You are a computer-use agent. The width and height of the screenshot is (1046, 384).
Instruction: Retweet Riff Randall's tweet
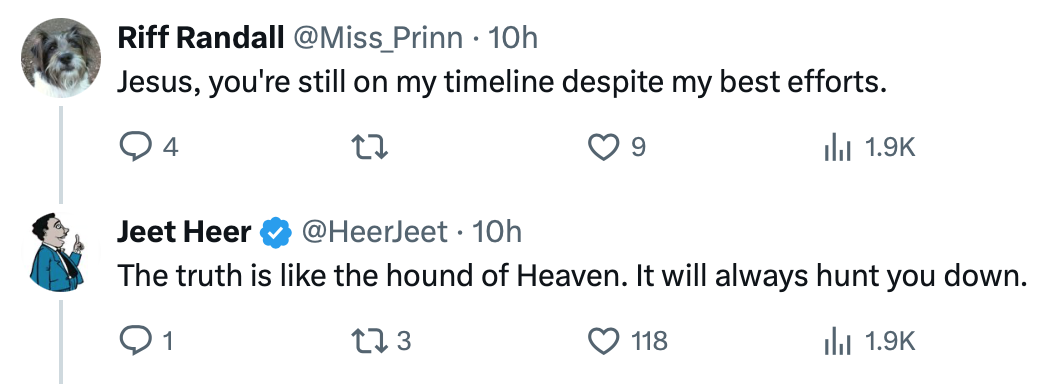pyautogui.click(x=370, y=147)
